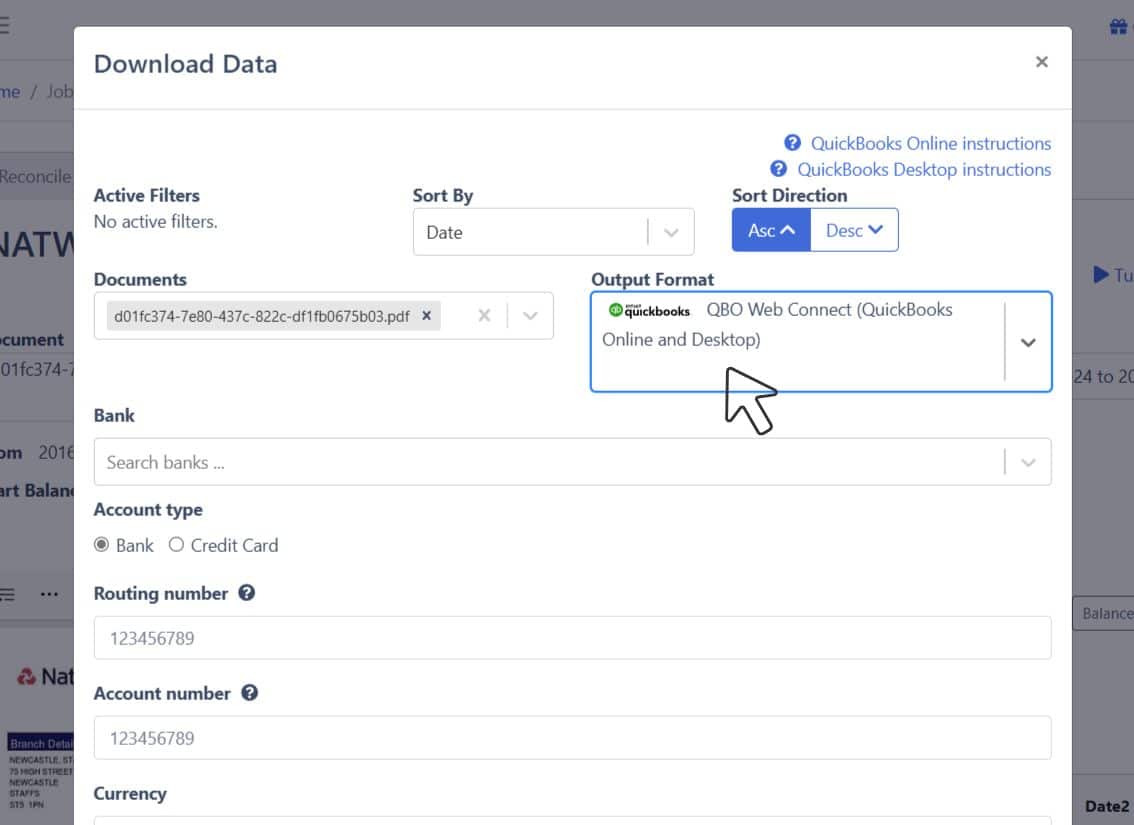This screenshot has width=1134, height=825.
Task: Click the 'Currency' label
Action: (130, 793)
